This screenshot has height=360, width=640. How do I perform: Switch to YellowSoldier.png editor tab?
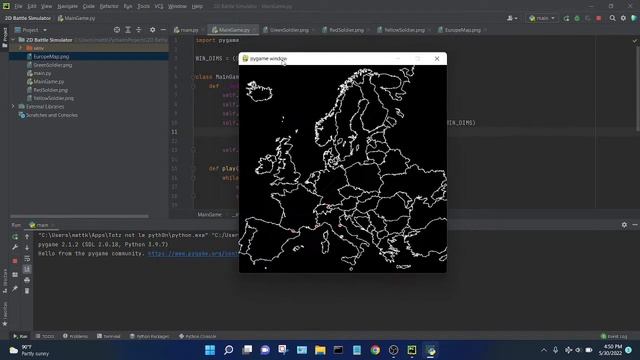point(404,30)
